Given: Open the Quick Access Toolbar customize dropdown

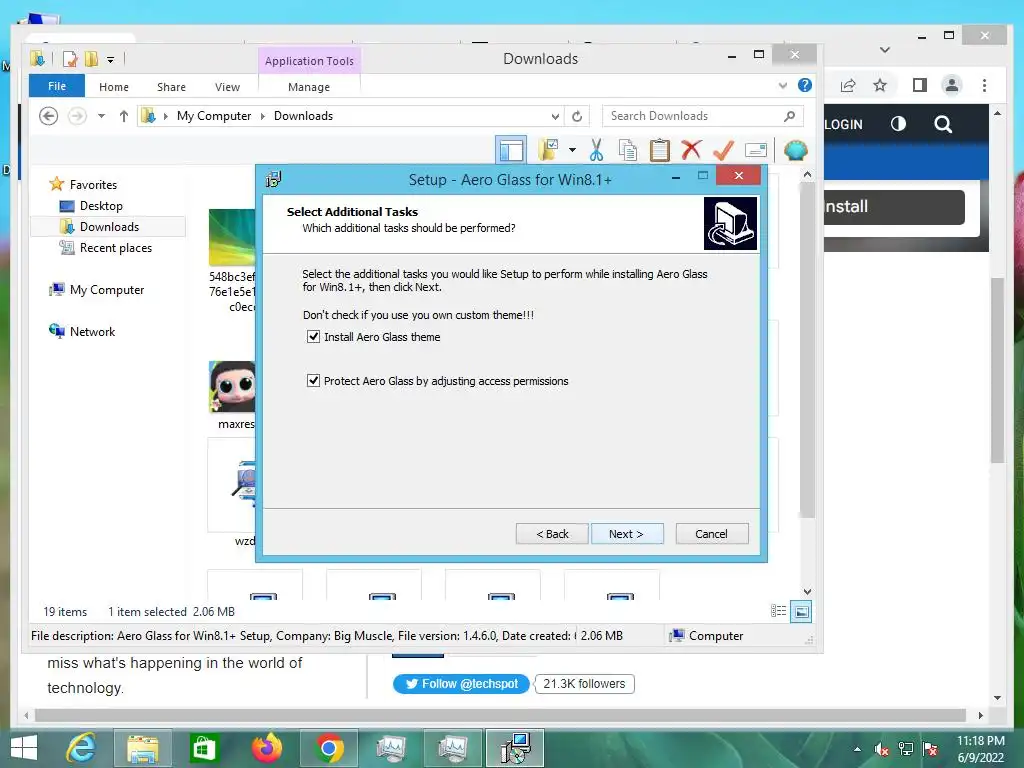Looking at the screenshot, I should pos(110,59).
